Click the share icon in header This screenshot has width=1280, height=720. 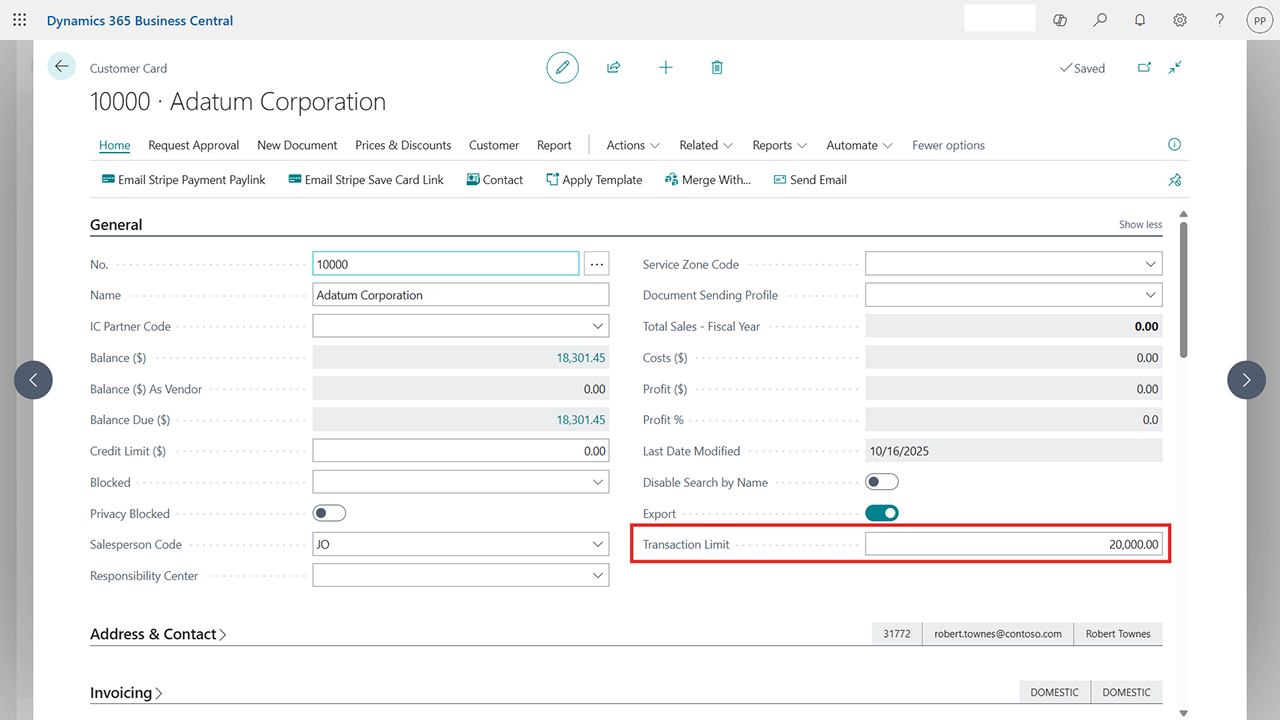(x=614, y=67)
